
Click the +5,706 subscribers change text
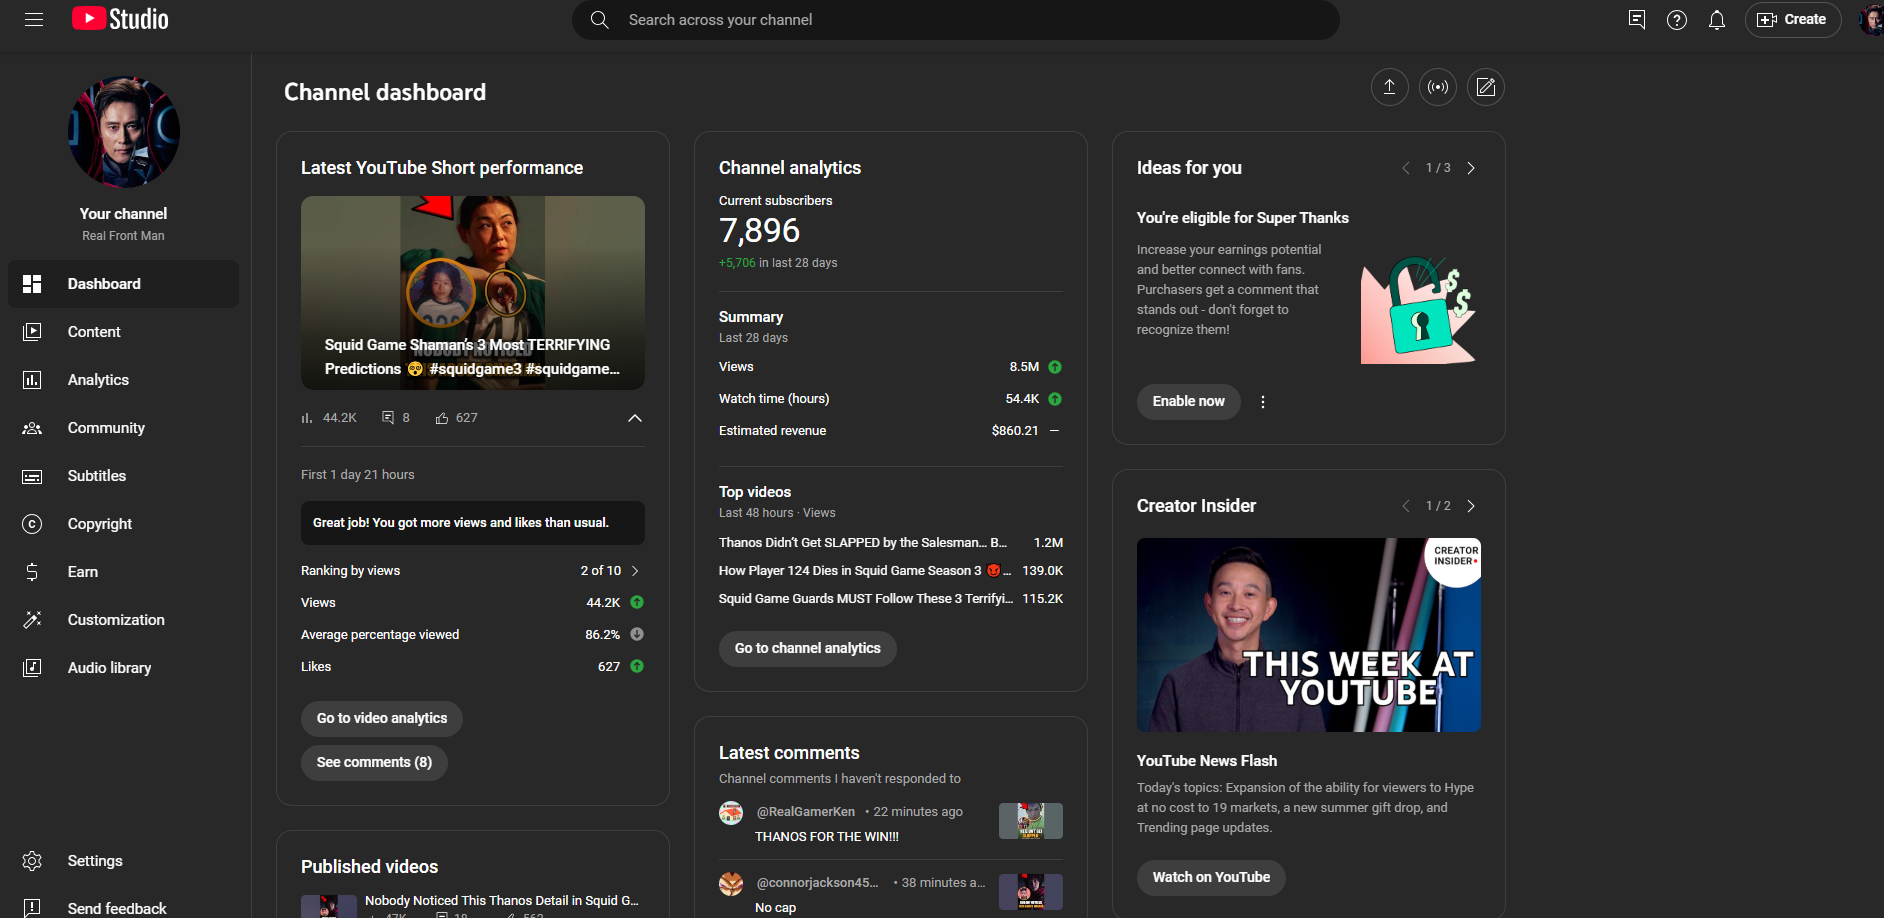737,263
